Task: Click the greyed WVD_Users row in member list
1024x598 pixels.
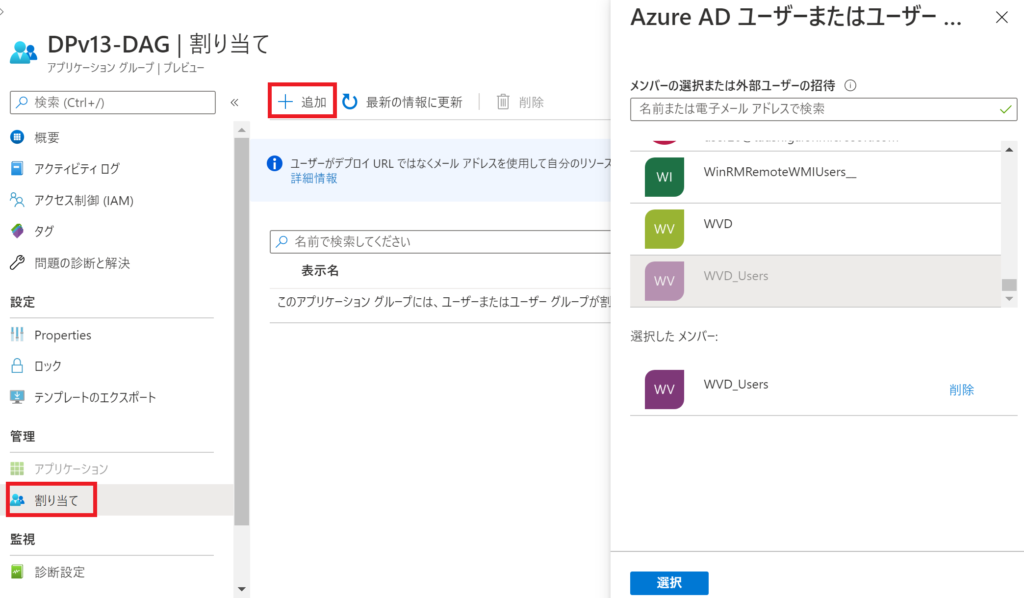Action: pos(816,281)
